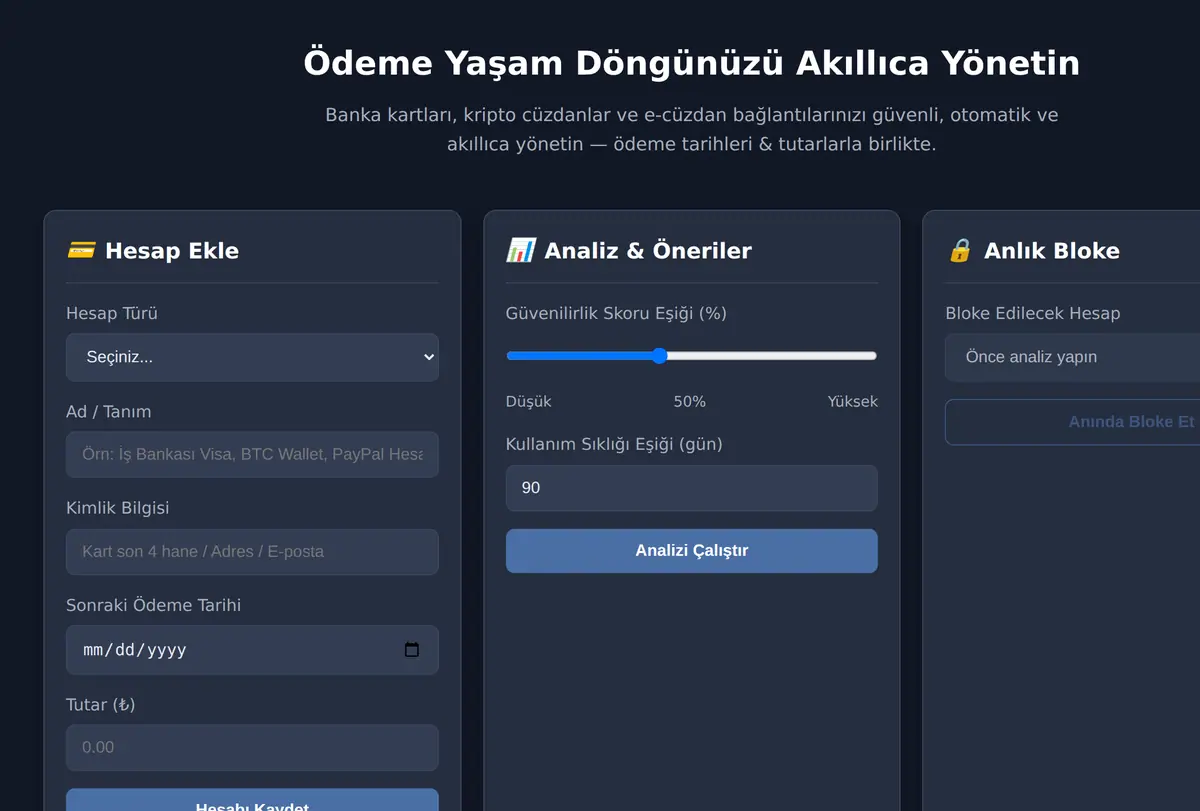Screen dimensions: 1200x811
Task: Click the 'Bloke Edilecek Hesap' label
Action: (x=1033, y=313)
